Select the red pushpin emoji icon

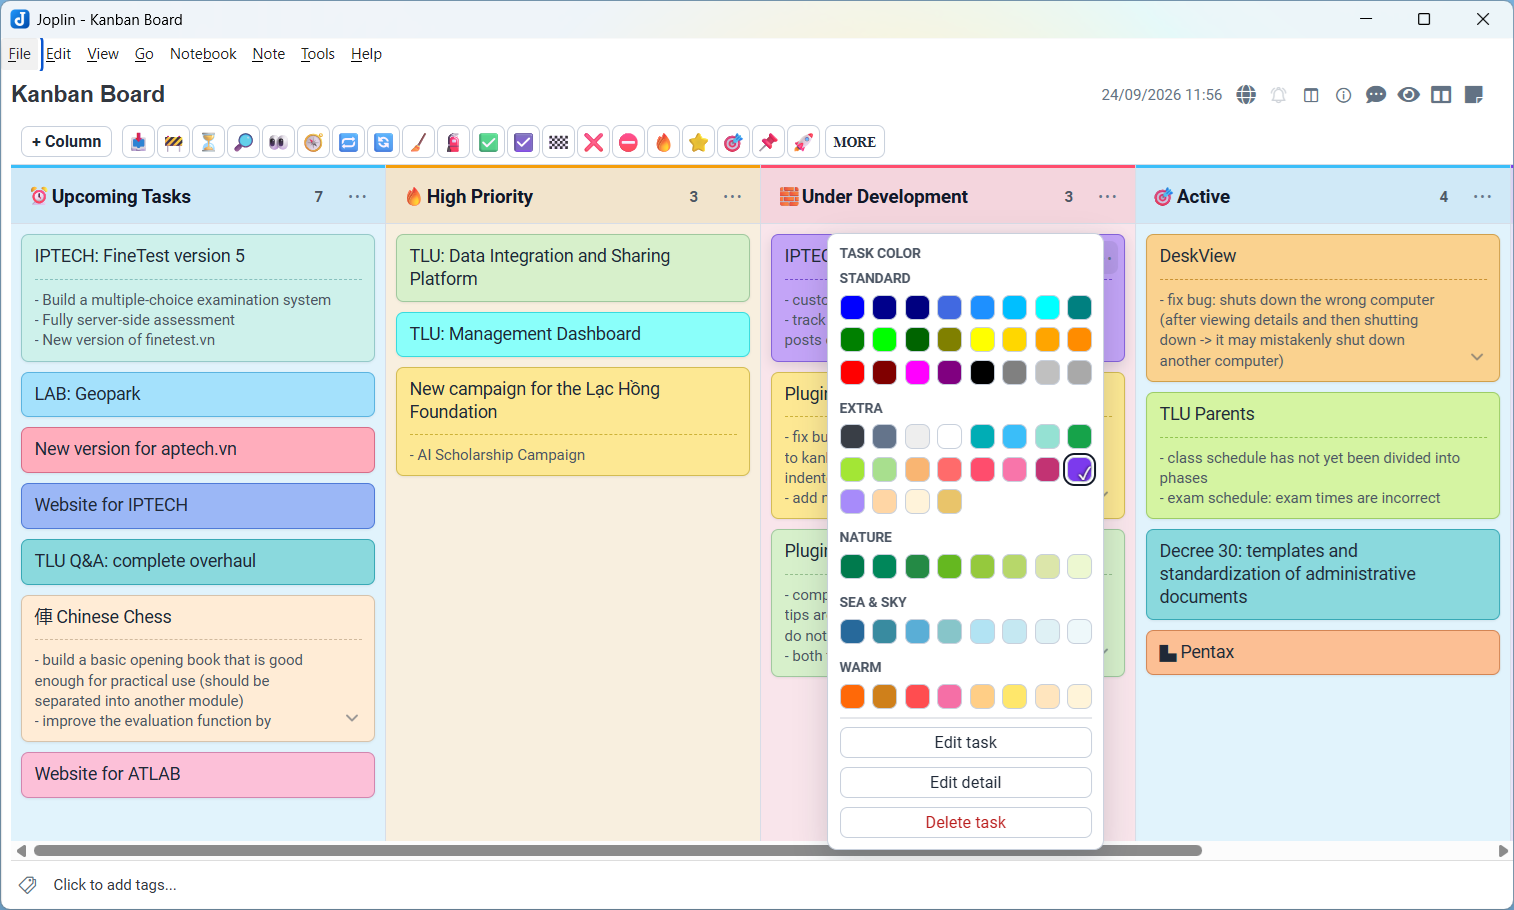click(768, 142)
